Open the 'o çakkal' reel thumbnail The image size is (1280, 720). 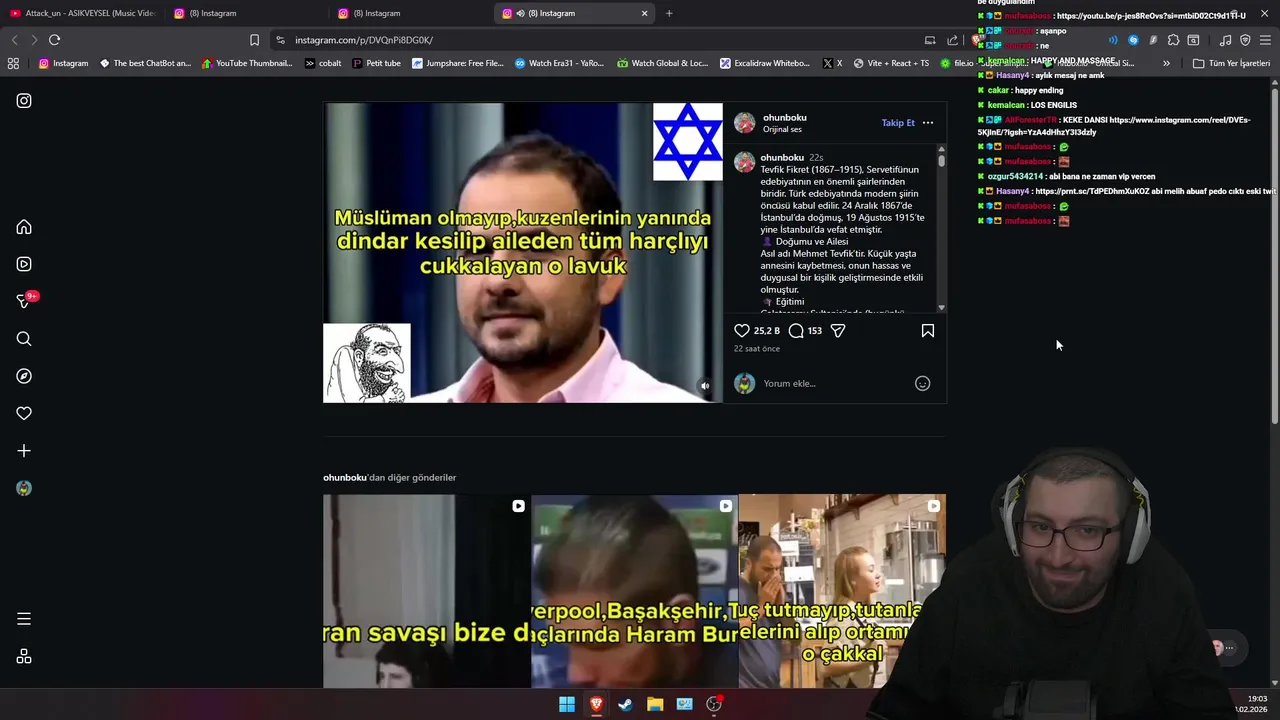point(842,591)
